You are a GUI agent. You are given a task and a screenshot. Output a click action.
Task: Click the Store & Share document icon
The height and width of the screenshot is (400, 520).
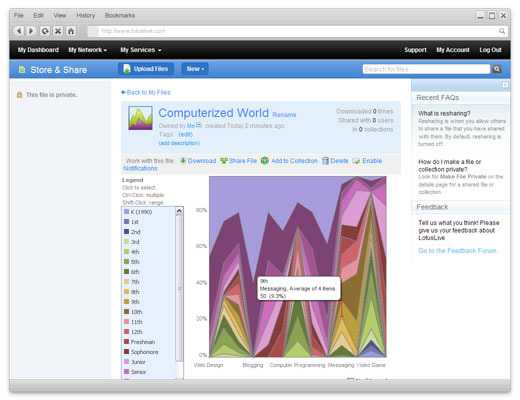22,69
